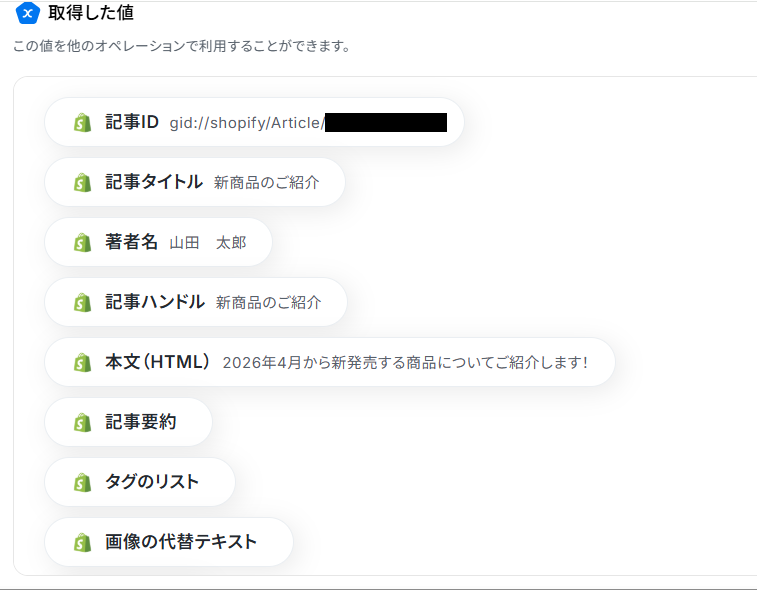The height and width of the screenshot is (590, 757).
Task: Select the 本文(HTML) value chip
Action: coord(329,363)
